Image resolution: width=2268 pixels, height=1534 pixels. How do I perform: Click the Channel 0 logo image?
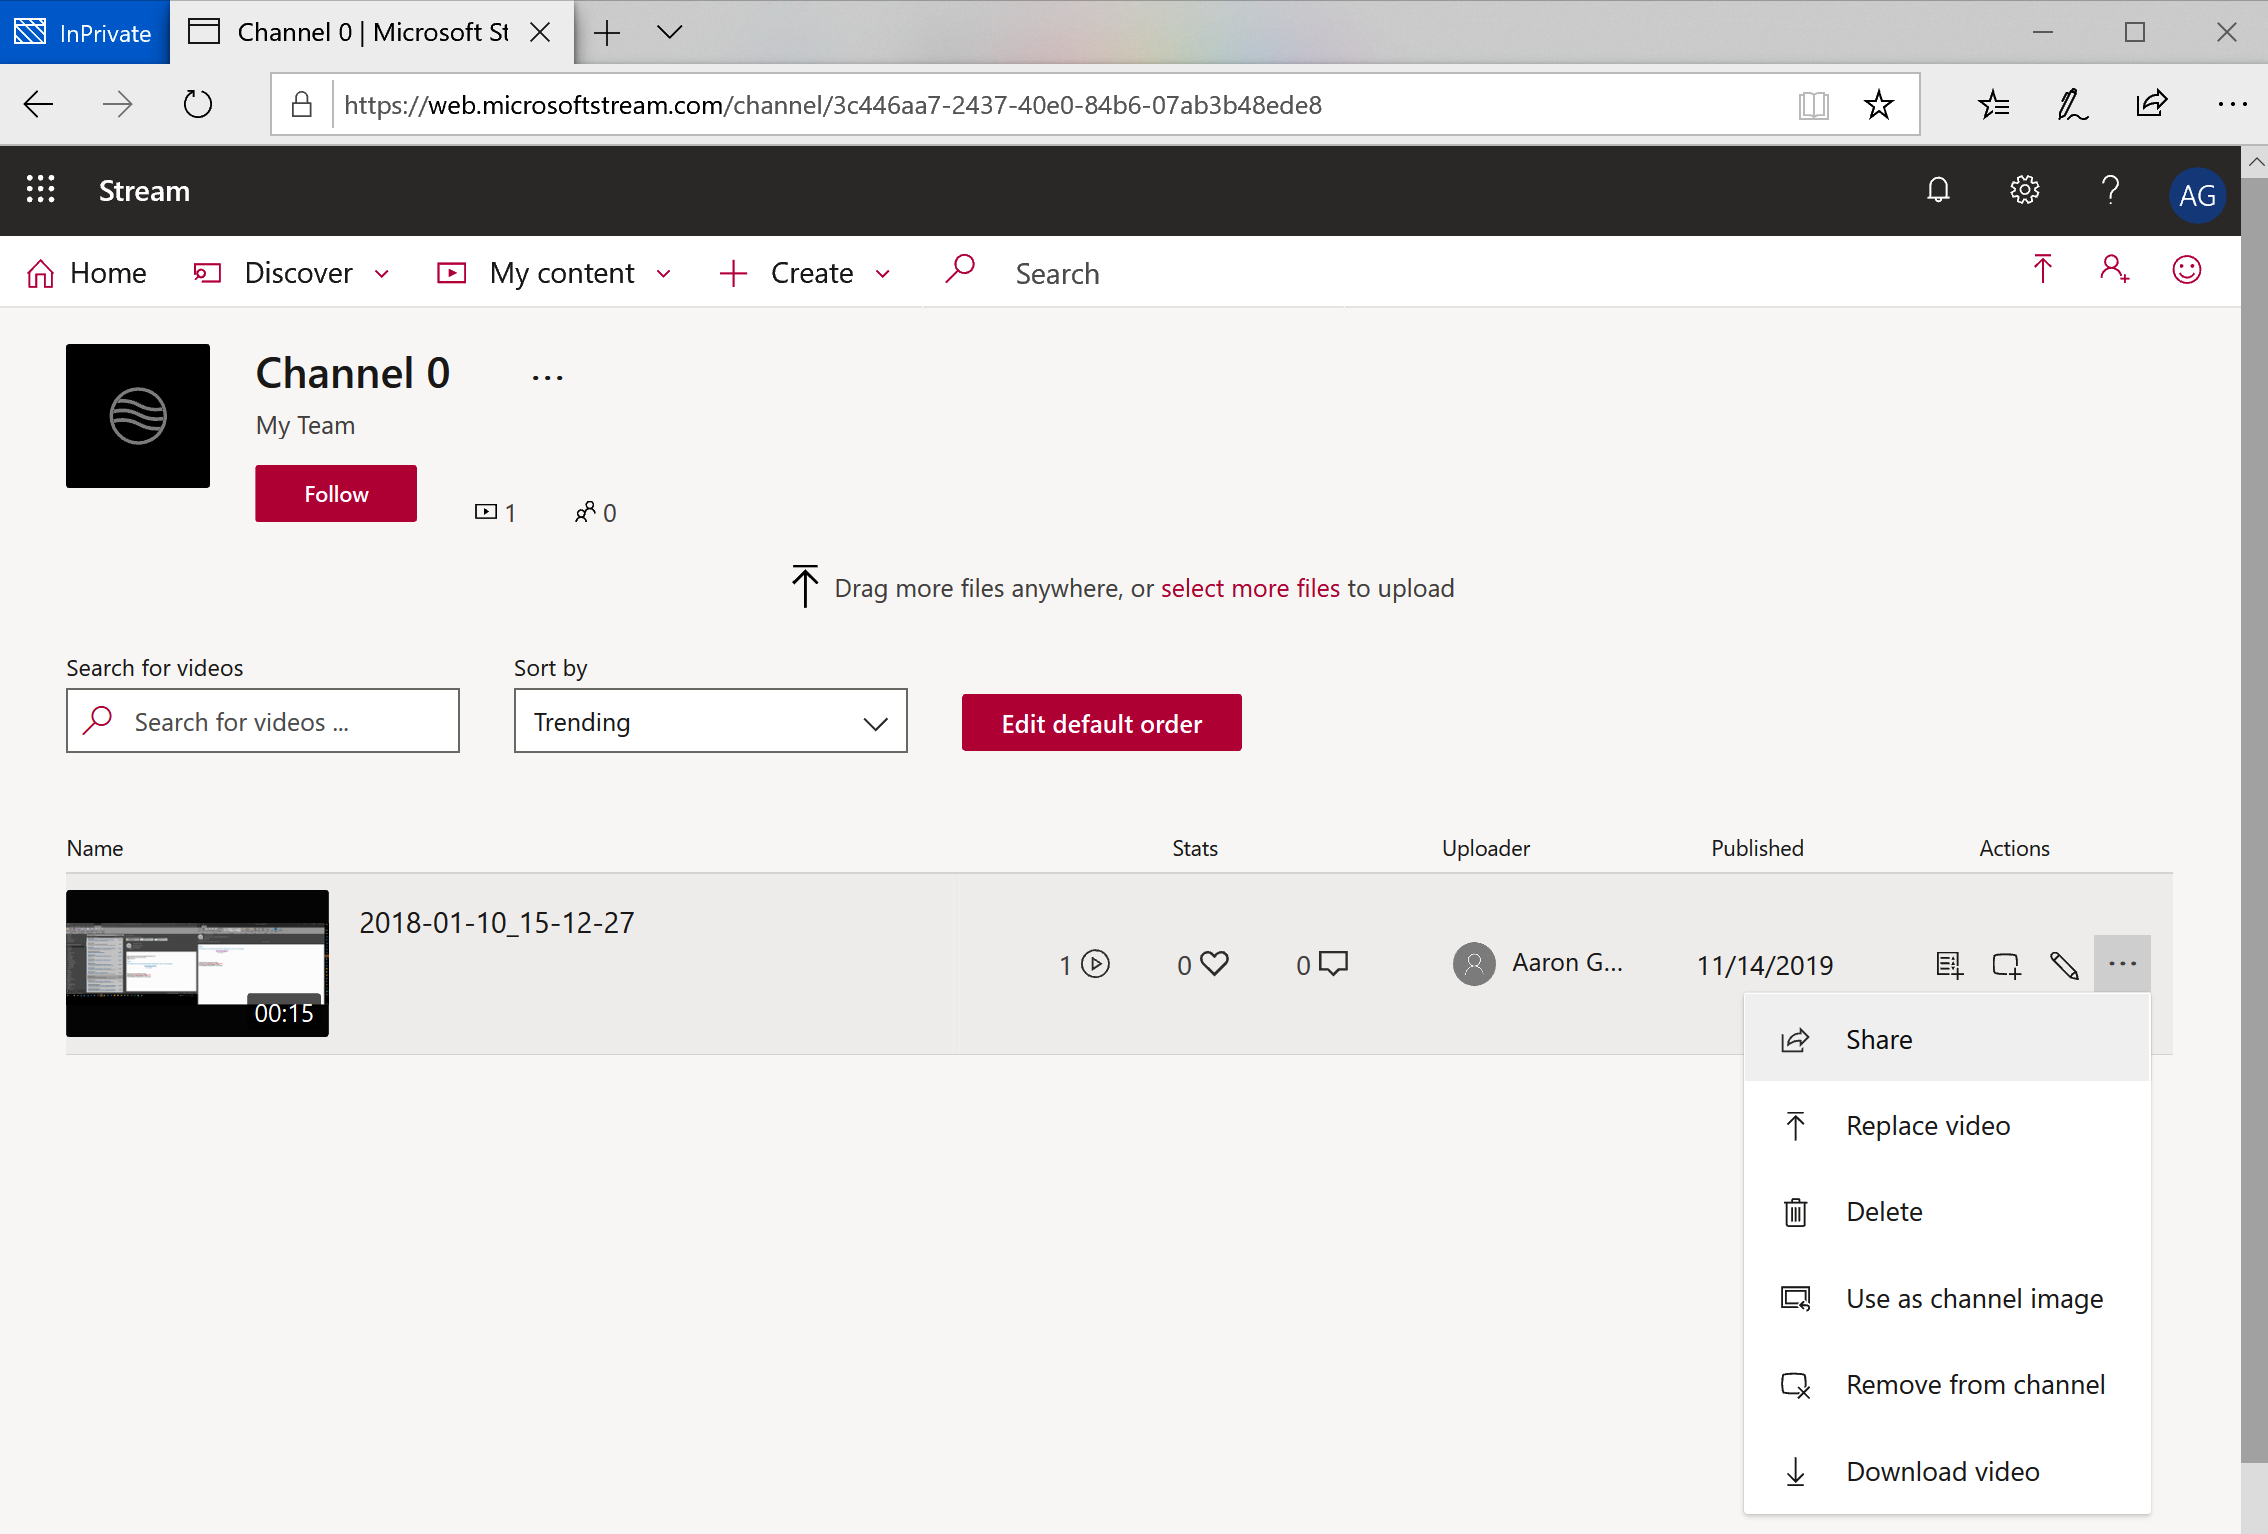click(x=138, y=416)
